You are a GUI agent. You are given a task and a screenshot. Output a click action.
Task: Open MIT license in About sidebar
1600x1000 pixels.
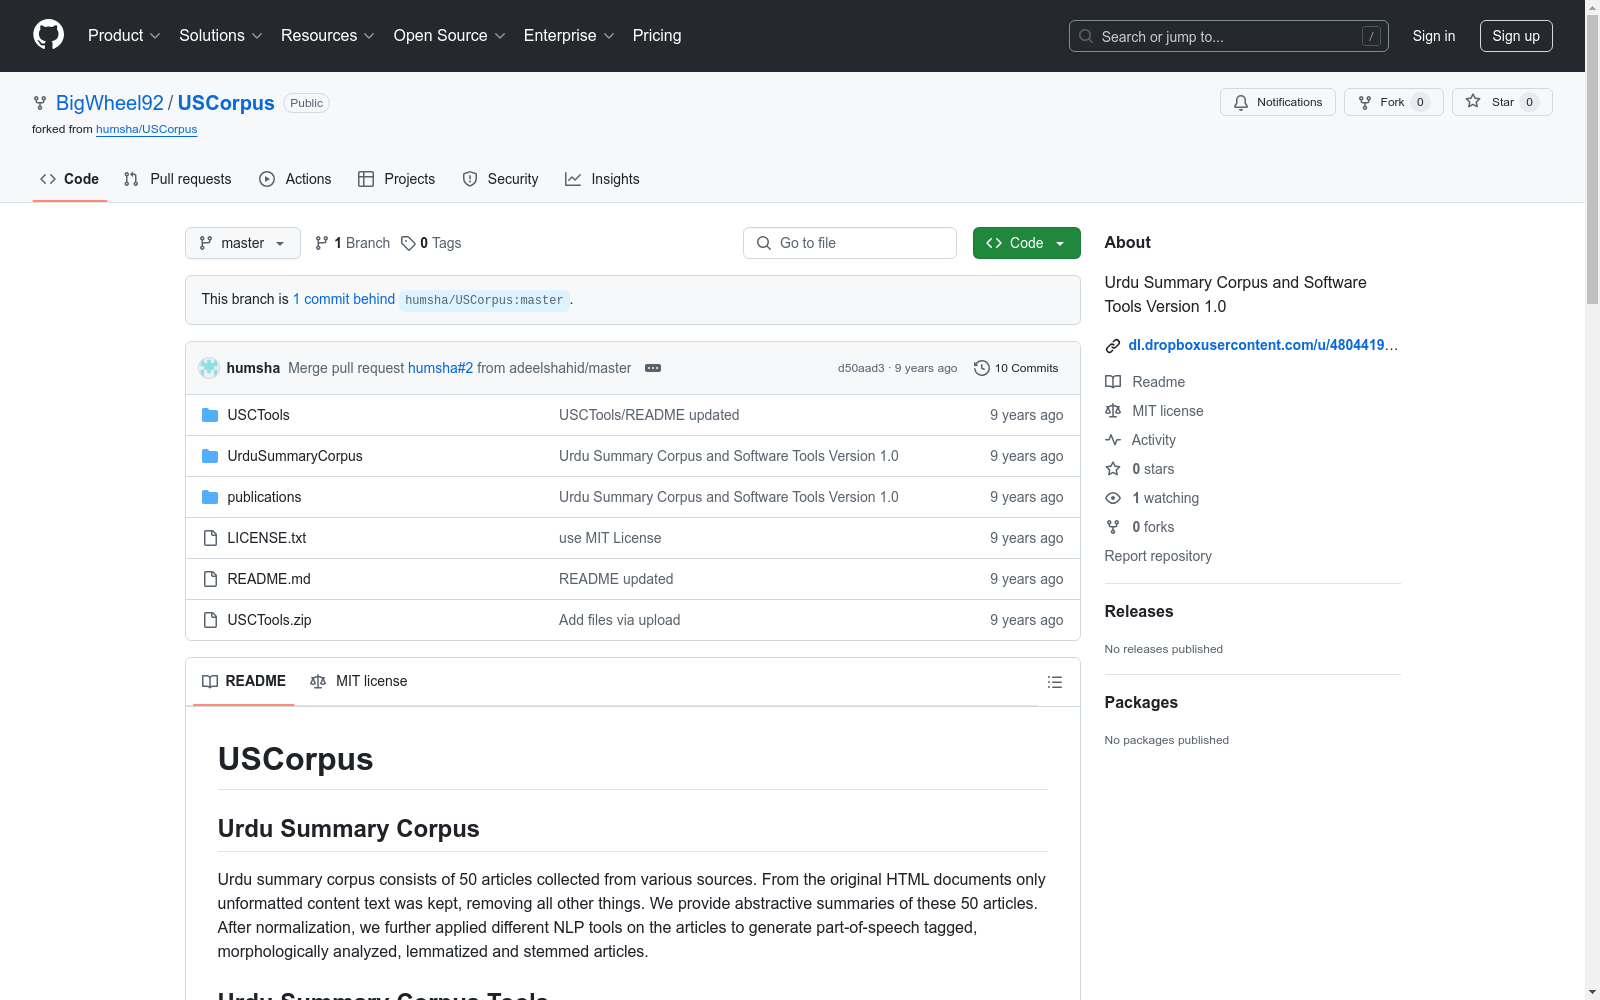click(1154, 411)
